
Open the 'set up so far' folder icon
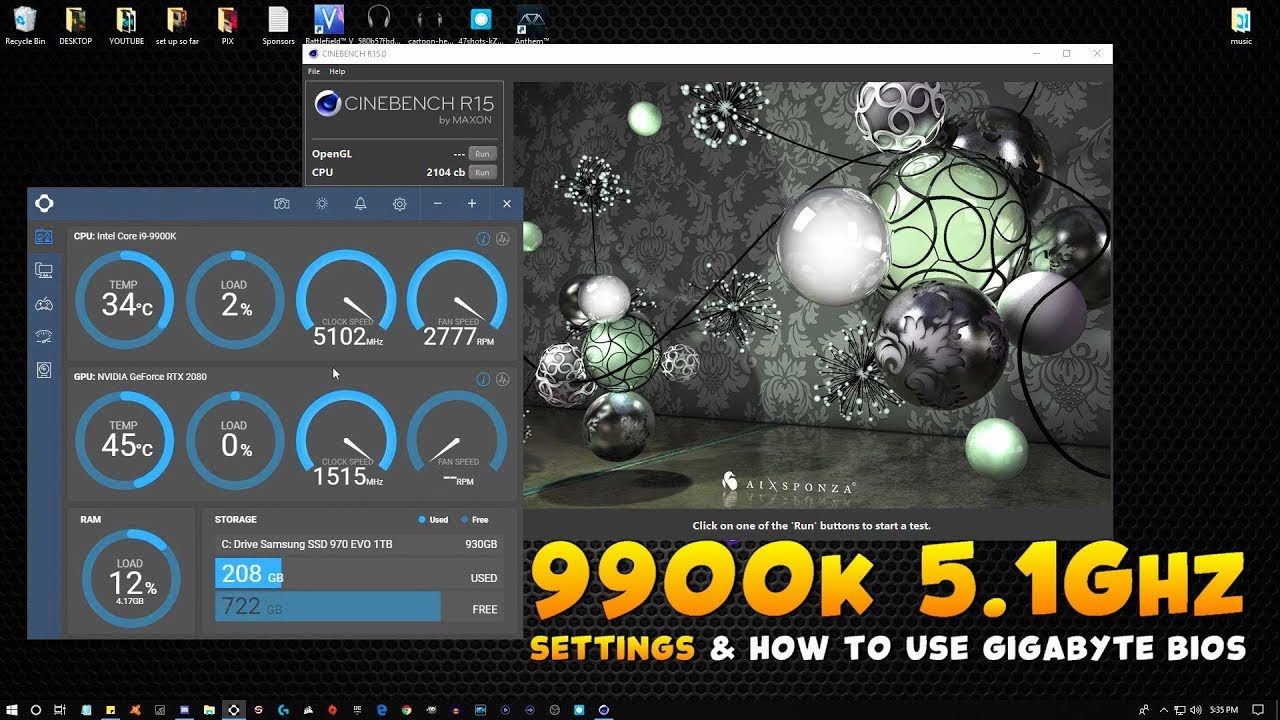[x=177, y=27]
